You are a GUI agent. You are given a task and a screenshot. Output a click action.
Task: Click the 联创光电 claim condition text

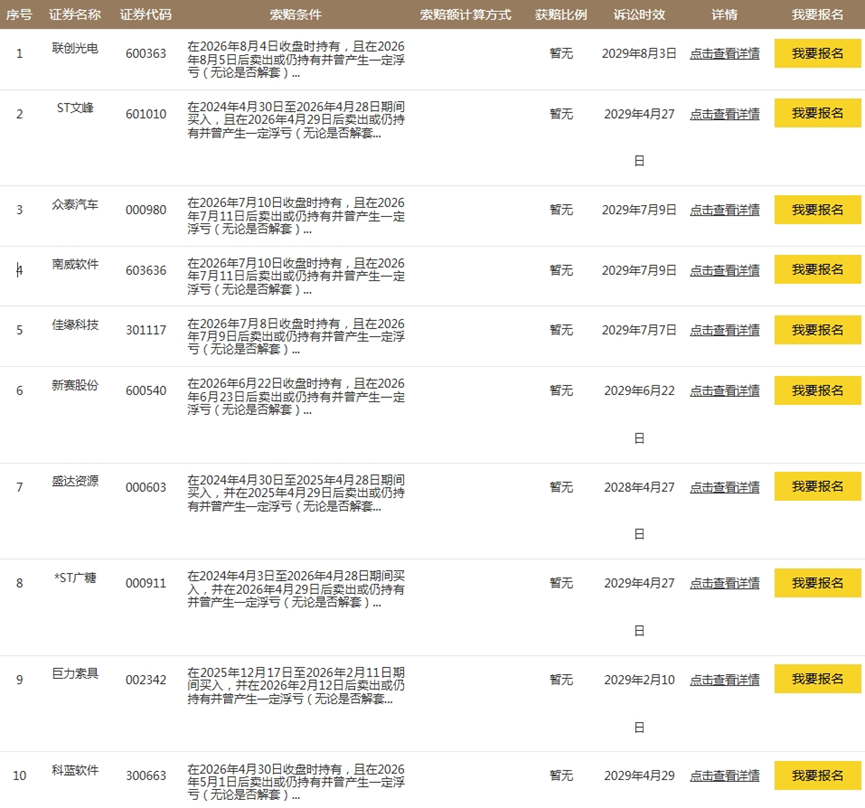coord(296,59)
